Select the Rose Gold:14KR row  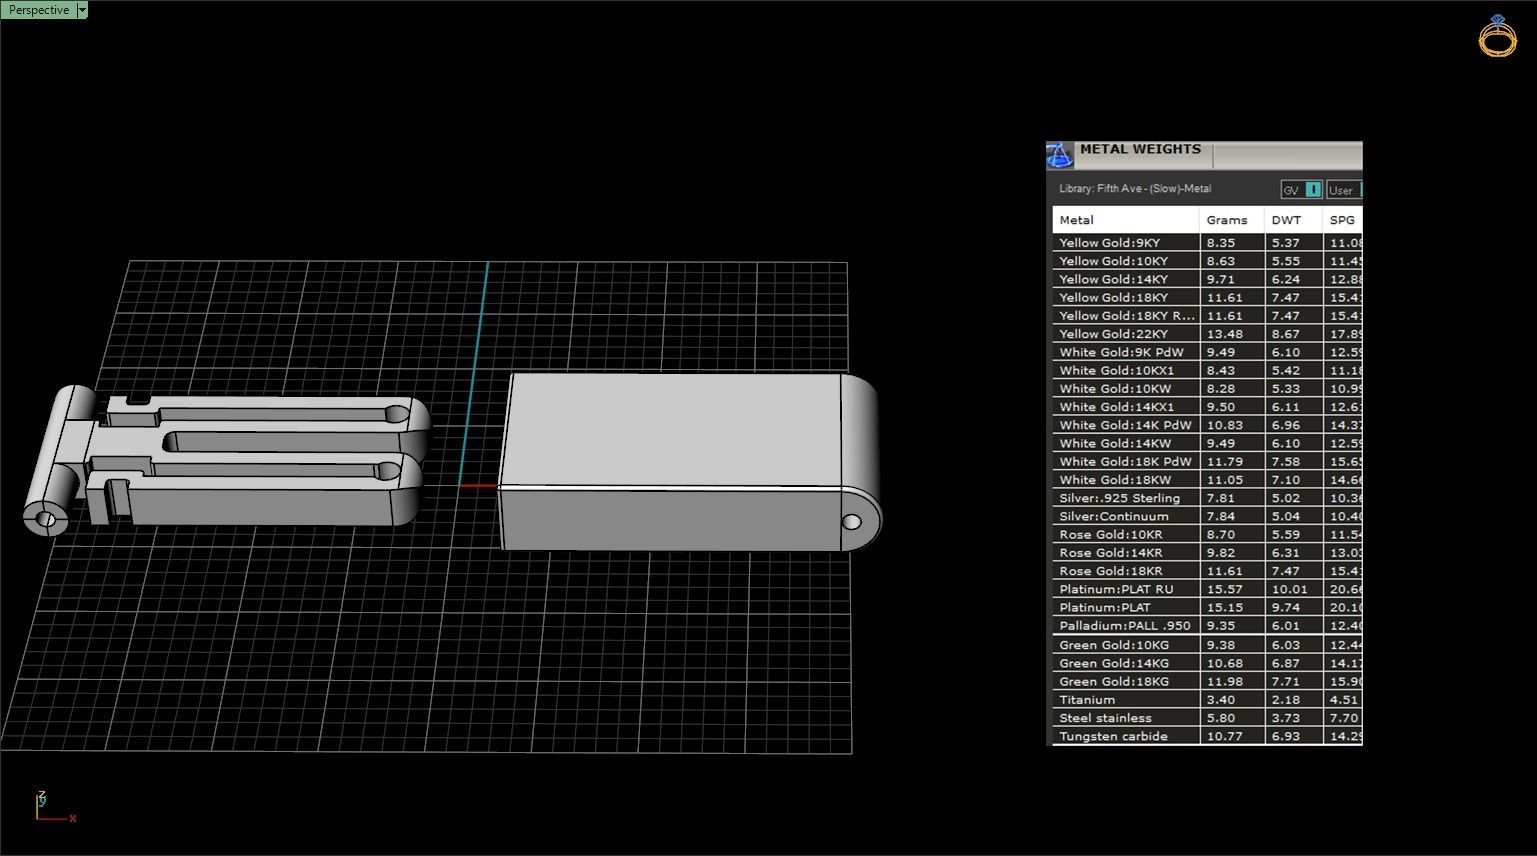1207,553
